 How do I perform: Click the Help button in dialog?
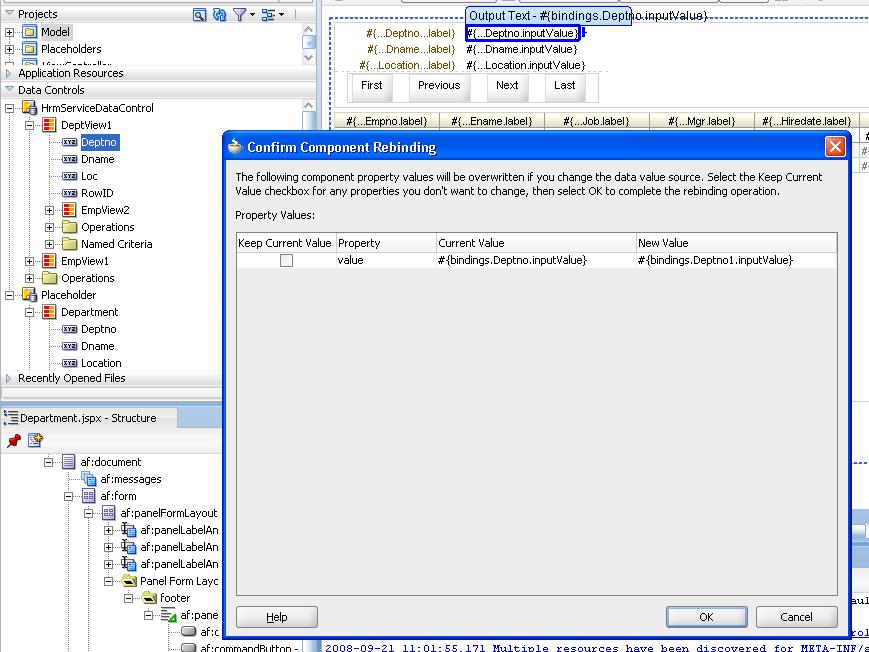tap(277, 617)
